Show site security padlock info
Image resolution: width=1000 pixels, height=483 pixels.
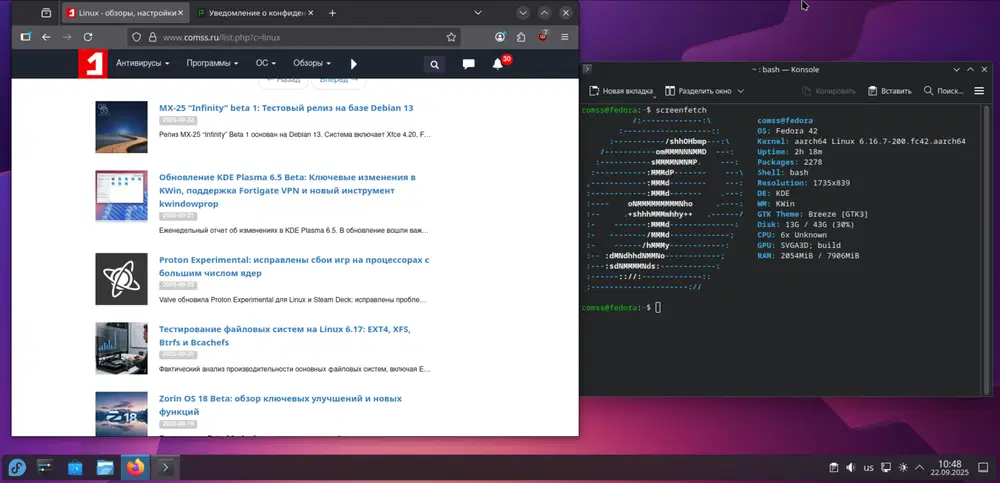(x=152, y=38)
